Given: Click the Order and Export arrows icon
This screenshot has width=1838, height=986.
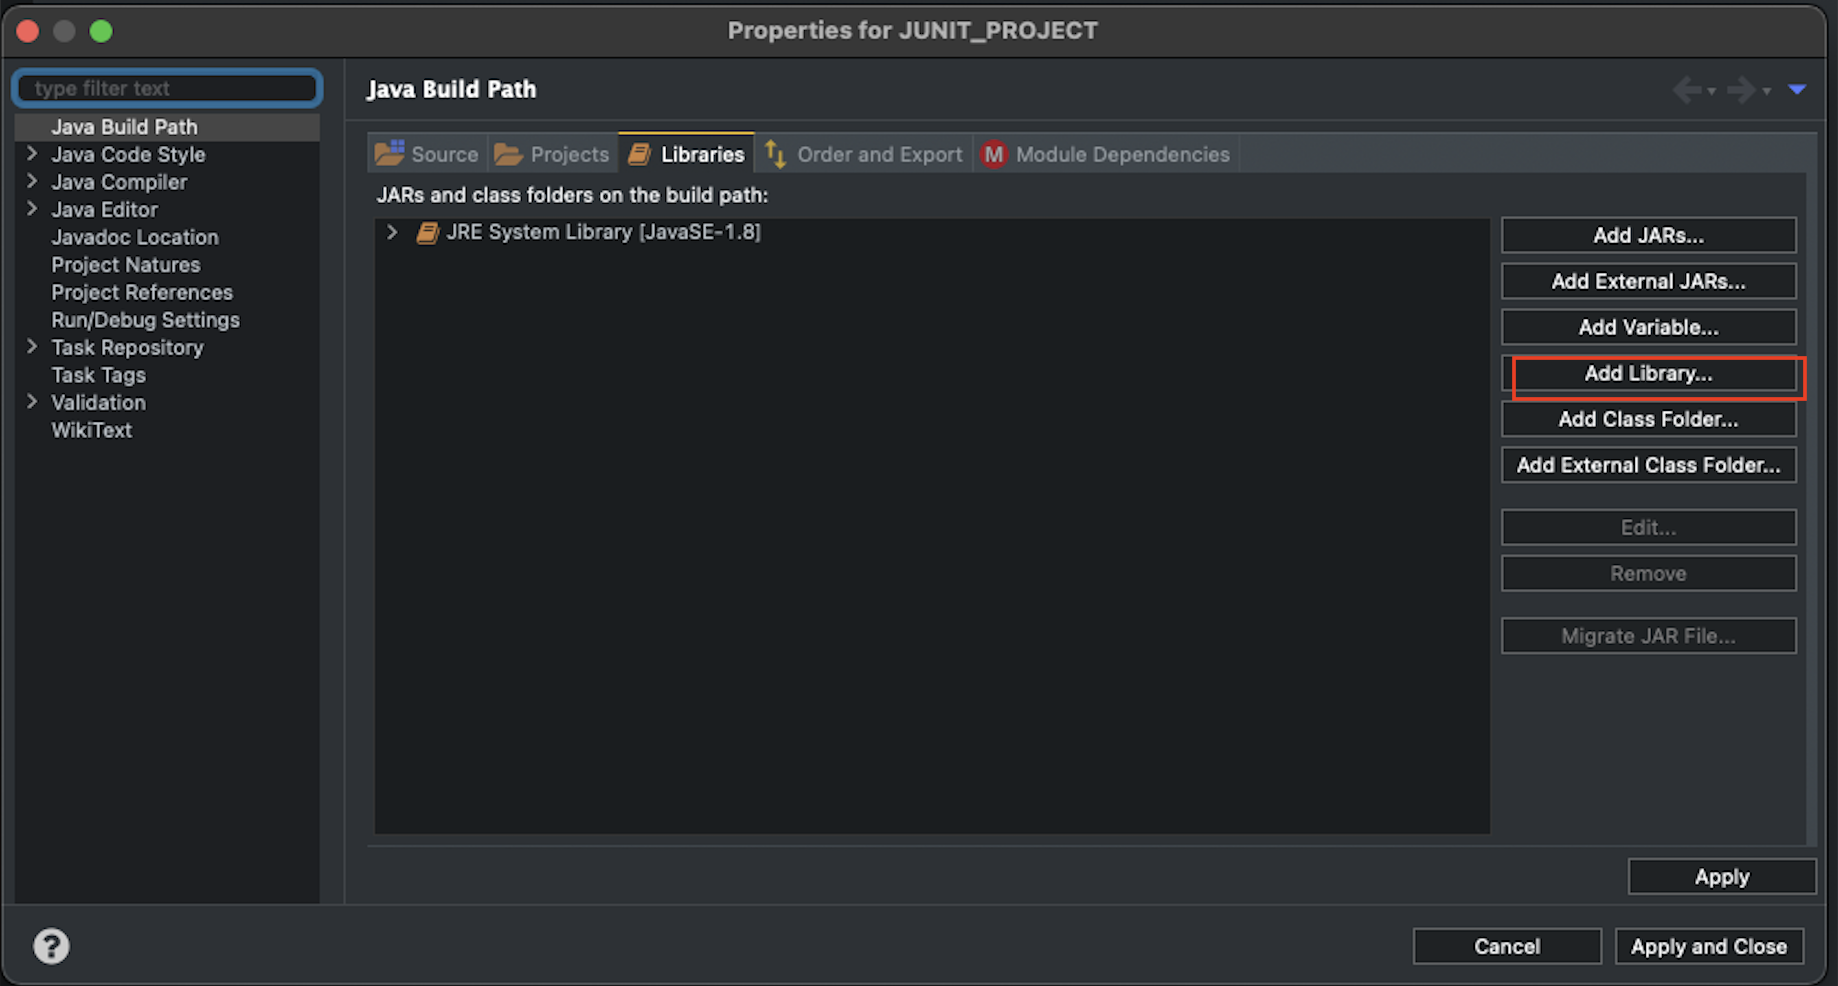Looking at the screenshot, I should pyautogui.click(x=774, y=154).
